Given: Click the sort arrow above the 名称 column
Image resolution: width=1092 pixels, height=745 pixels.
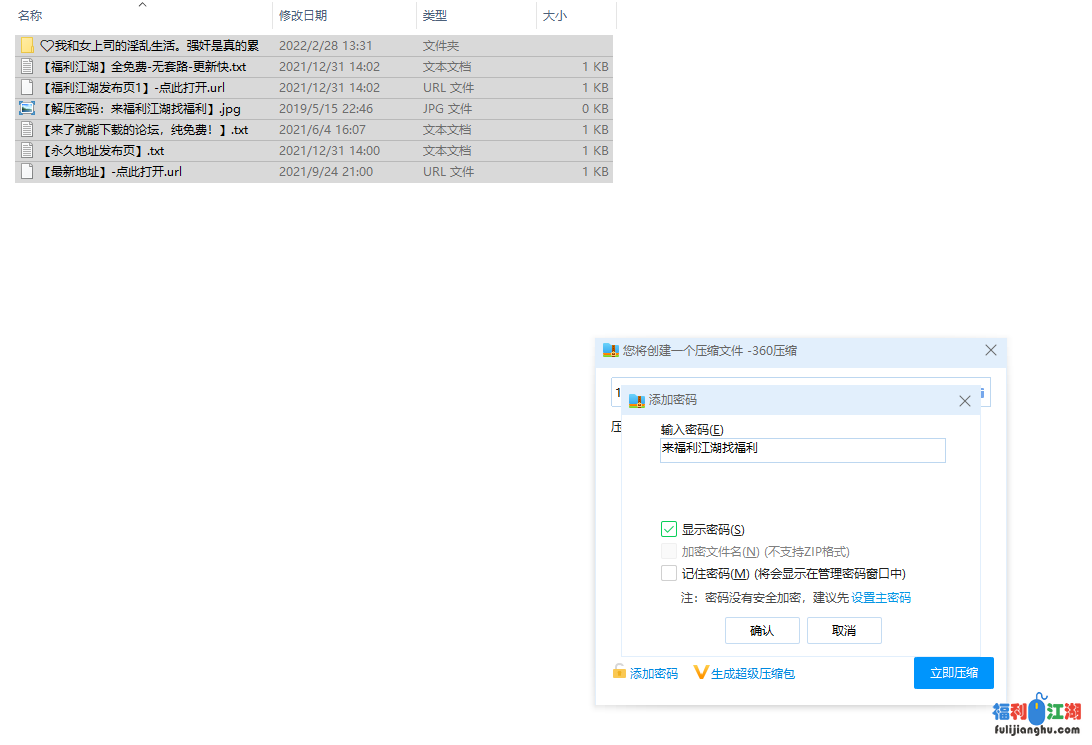Looking at the screenshot, I should pos(142,5).
